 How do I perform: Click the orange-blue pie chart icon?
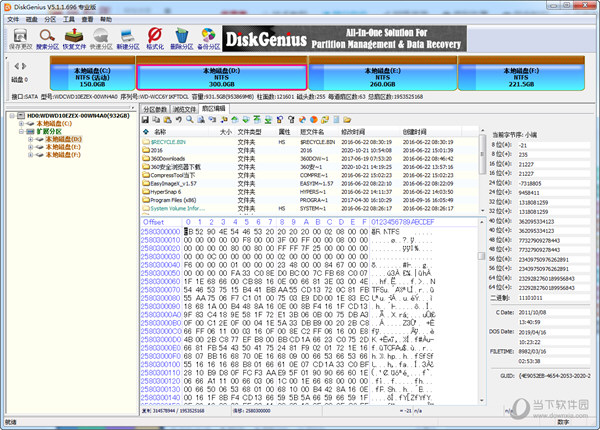click(x=313, y=120)
